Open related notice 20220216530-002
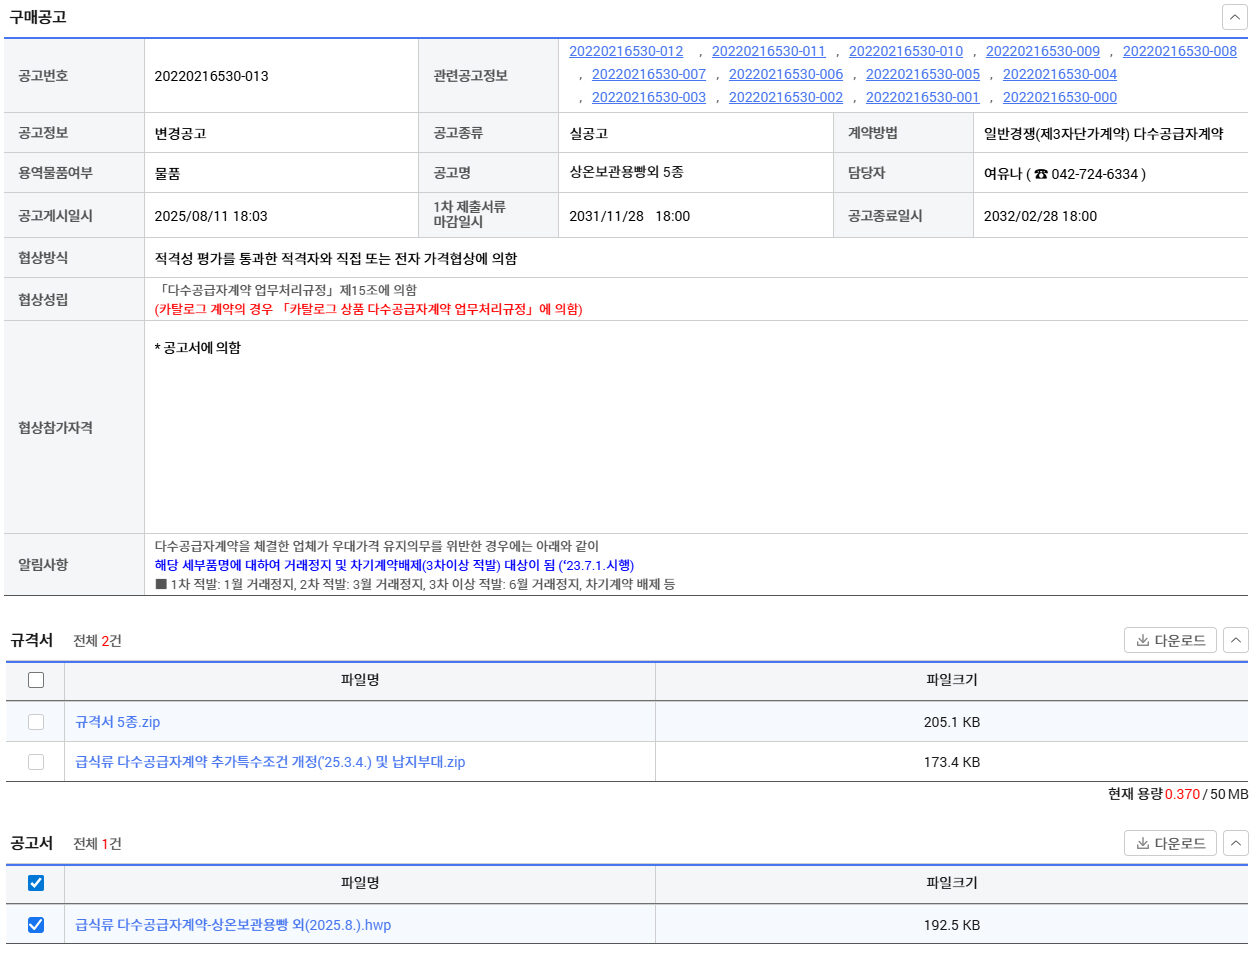1260x980 pixels. 785,97
